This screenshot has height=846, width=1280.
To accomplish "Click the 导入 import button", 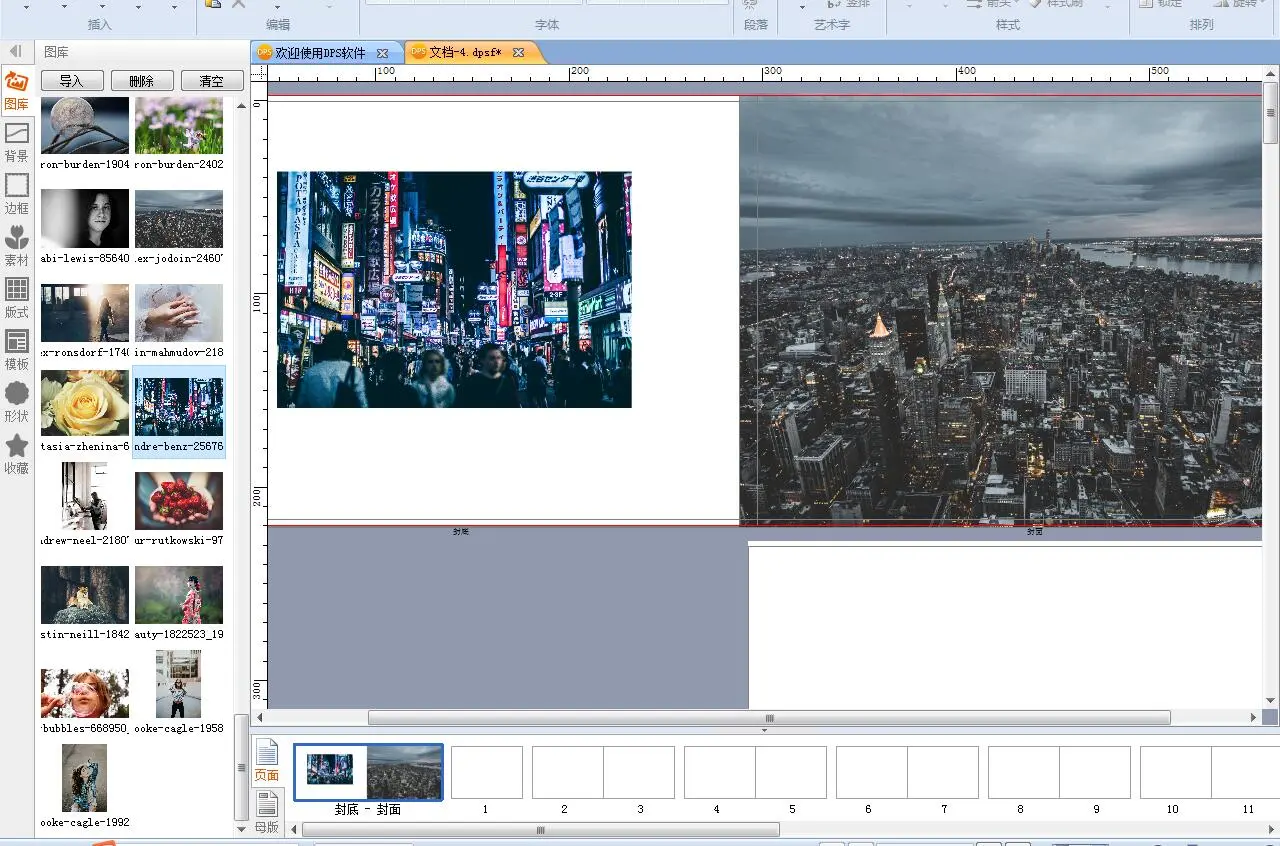I will tap(72, 81).
